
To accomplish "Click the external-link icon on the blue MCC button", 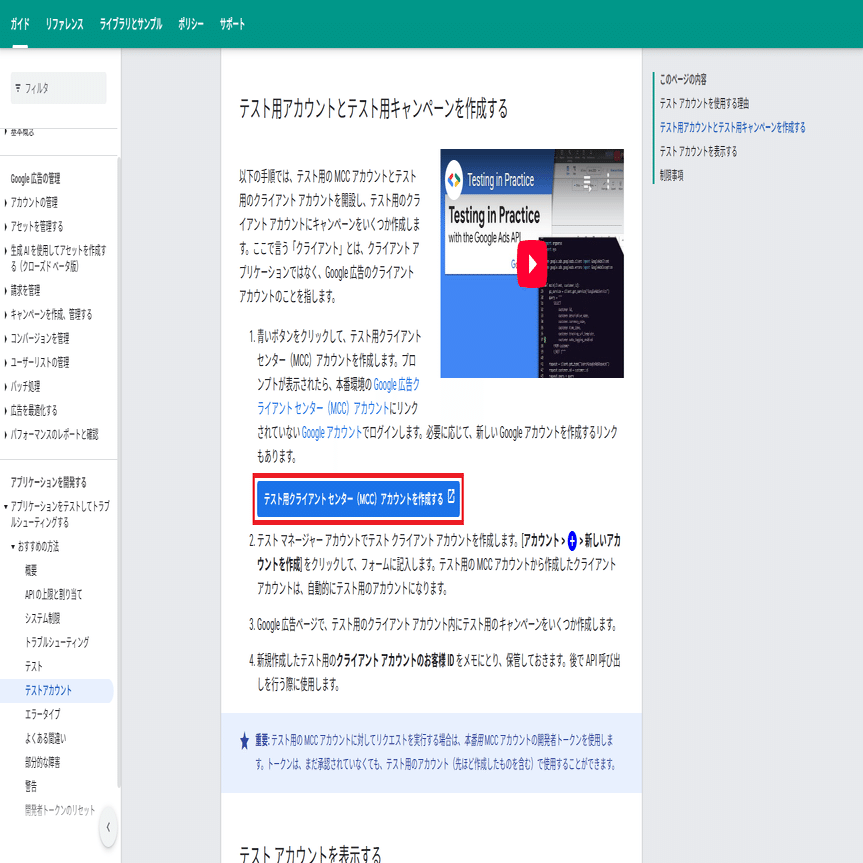I will pyautogui.click(x=452, y=498).
